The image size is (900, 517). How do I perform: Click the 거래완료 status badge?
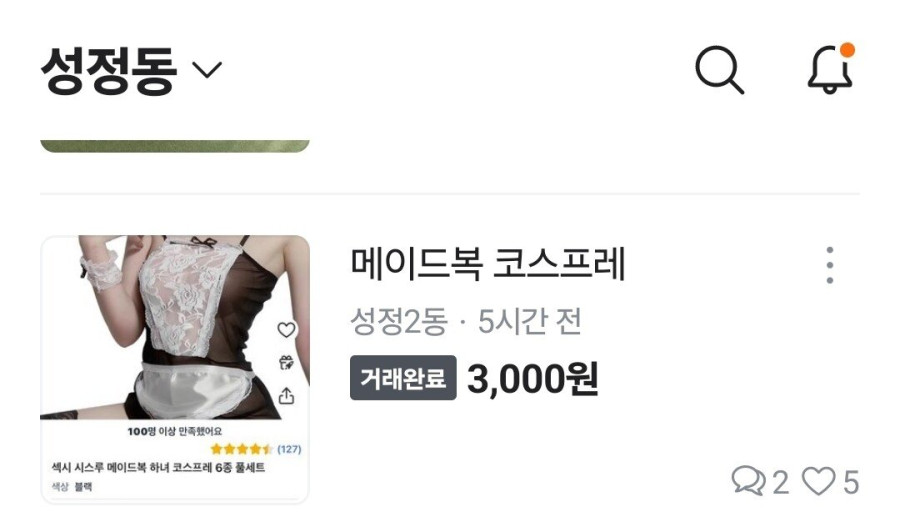pos(403,378)
